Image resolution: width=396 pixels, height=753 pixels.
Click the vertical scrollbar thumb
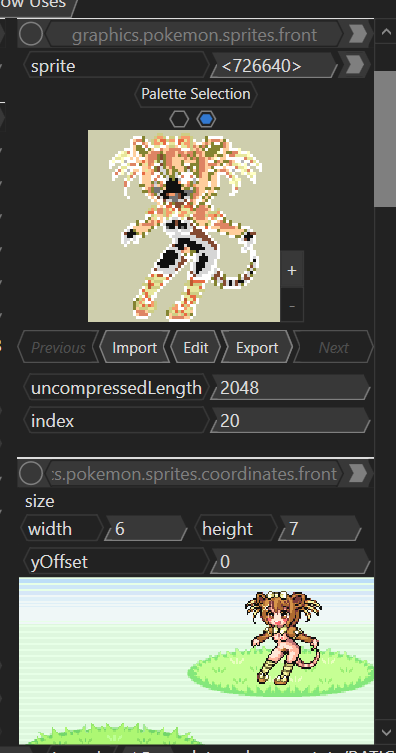pyautogui.click(x=385, y=139)
